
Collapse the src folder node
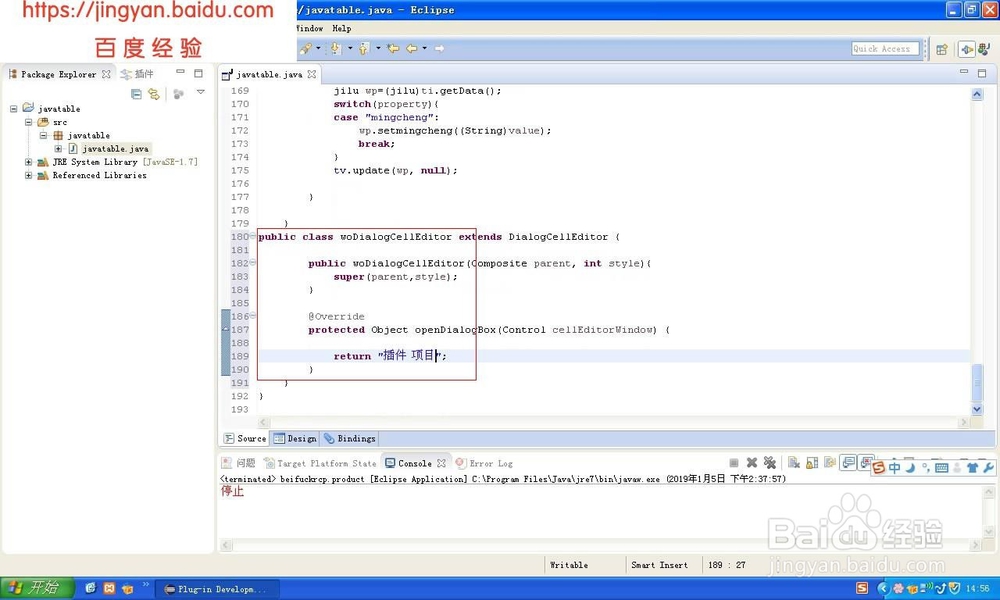pos(28,122)
